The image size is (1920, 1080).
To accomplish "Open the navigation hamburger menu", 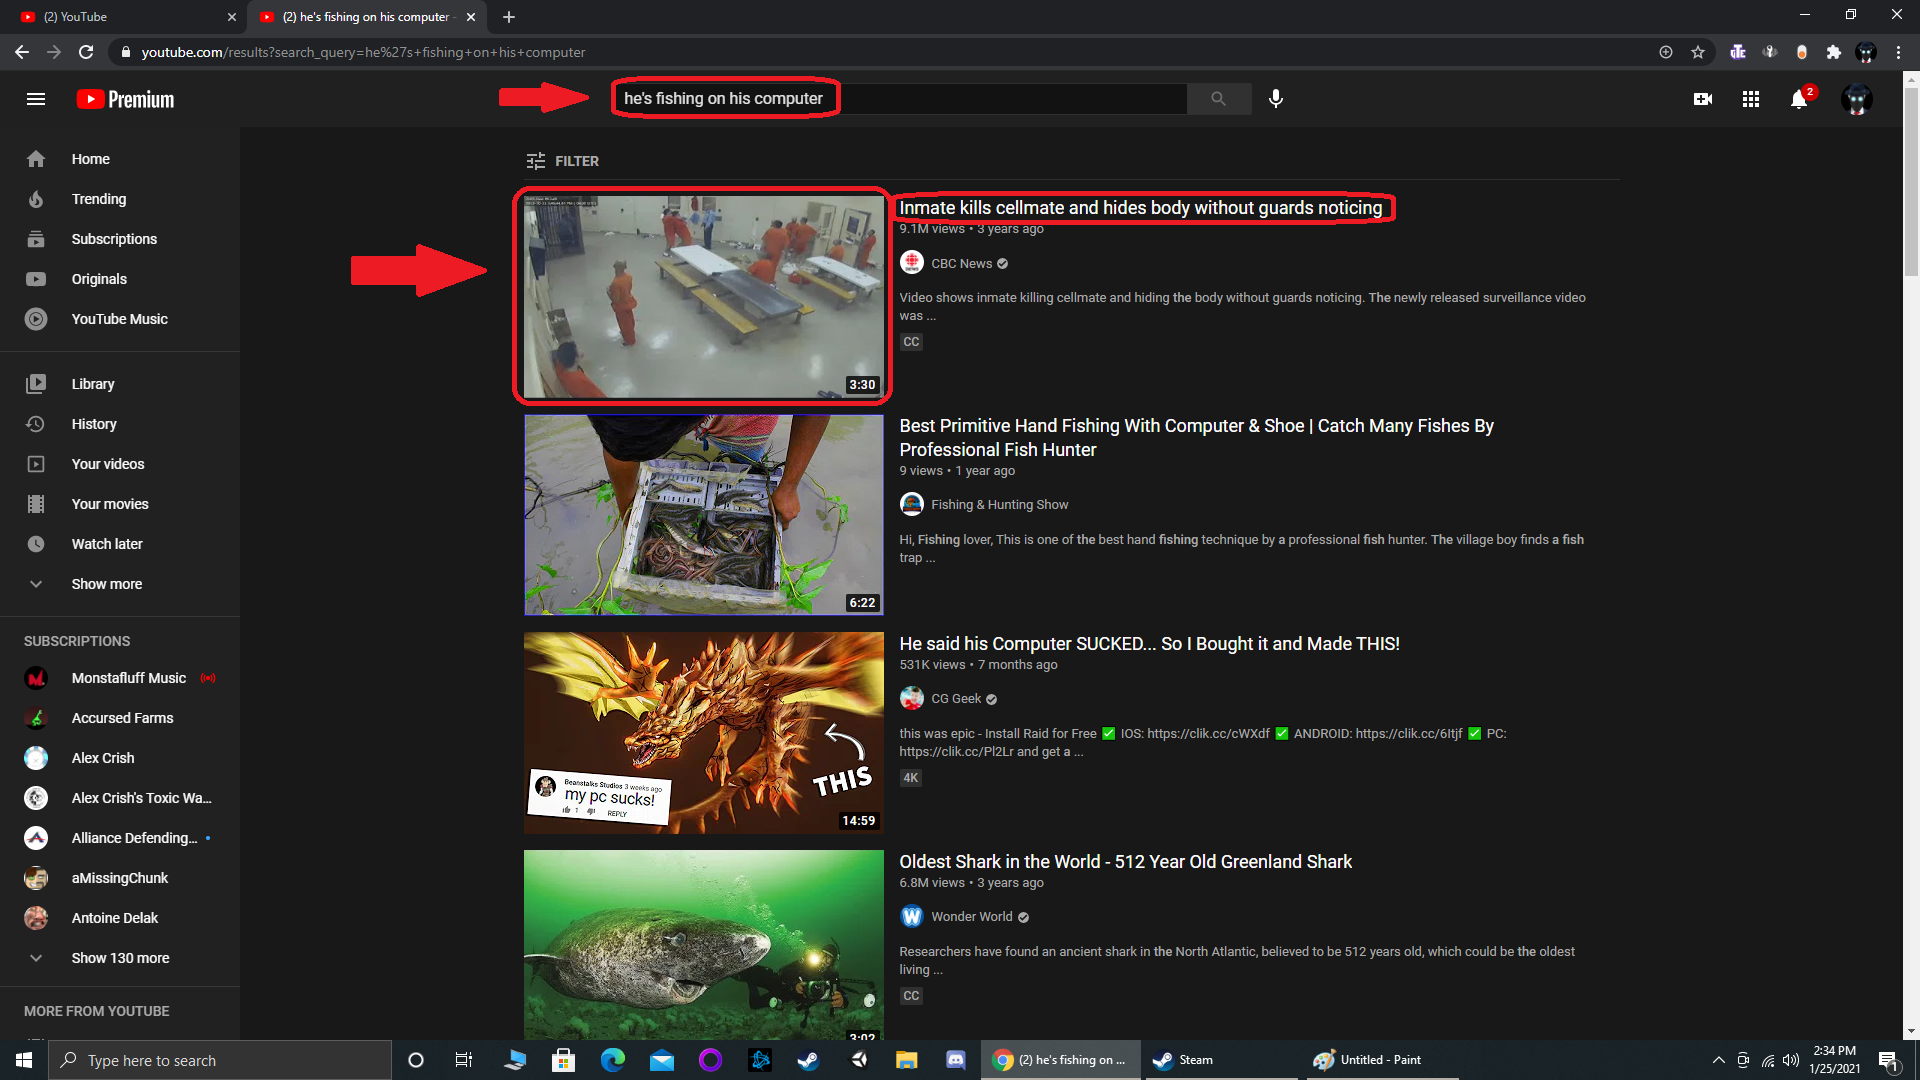I will click(35, 99).
